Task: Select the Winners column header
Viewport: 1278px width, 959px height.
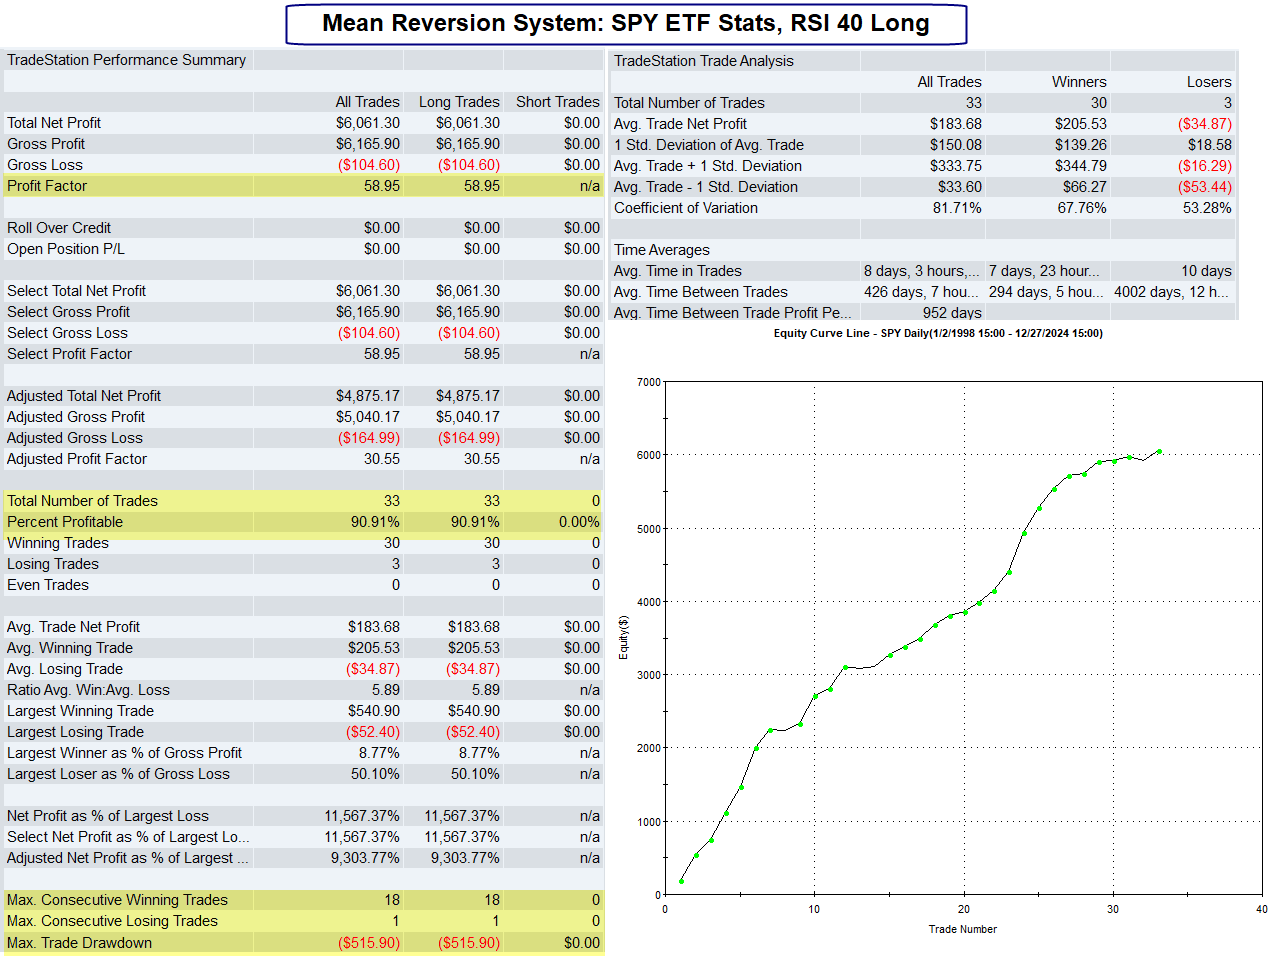Action: [1078, 82]
